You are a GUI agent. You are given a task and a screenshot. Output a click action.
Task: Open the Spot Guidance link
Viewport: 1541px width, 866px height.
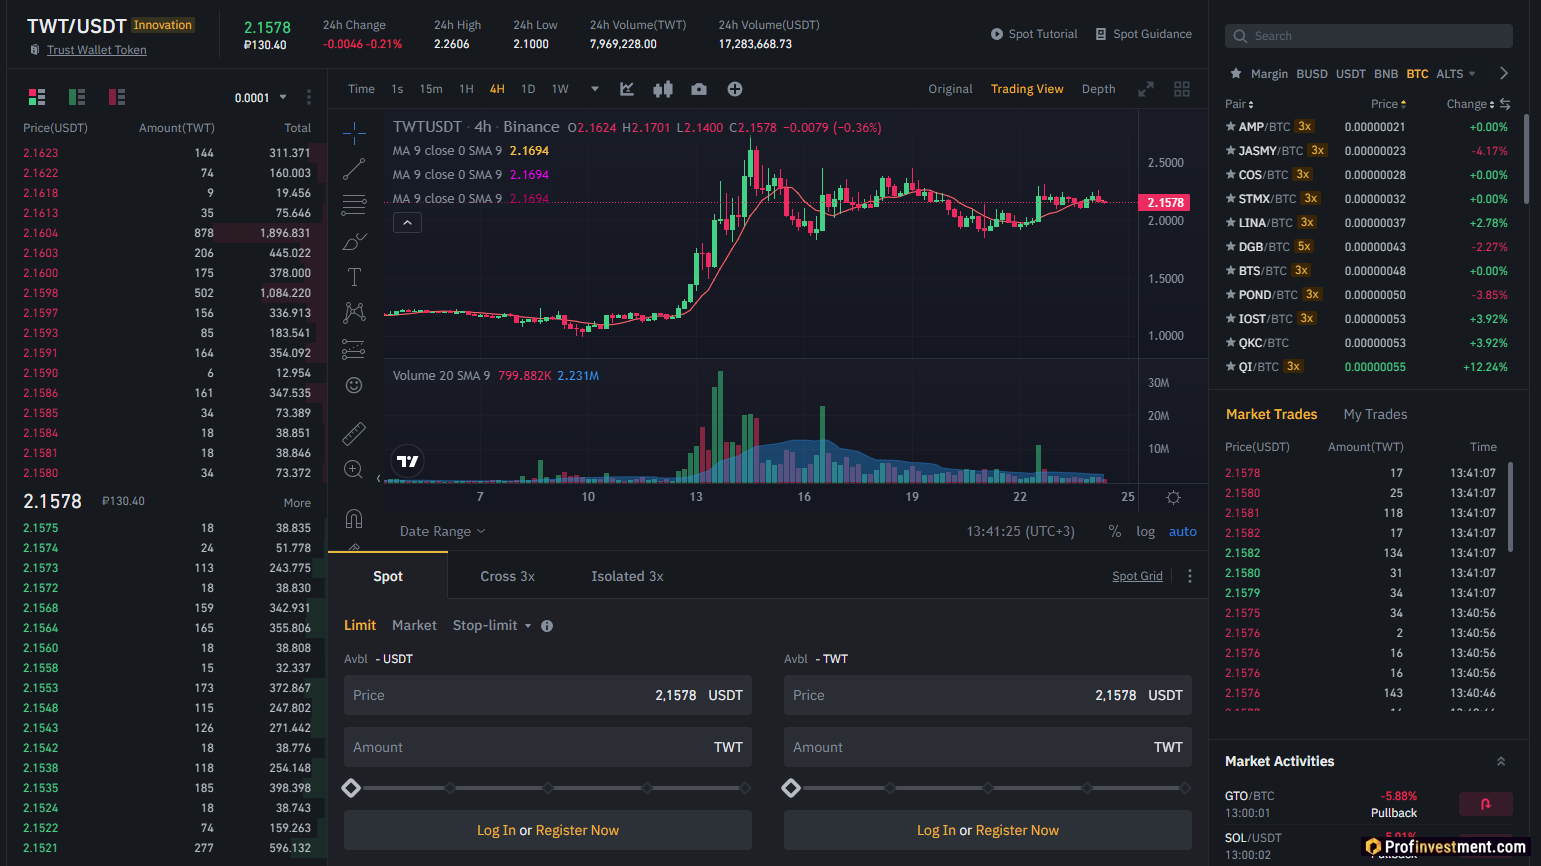pyautogui.click(x=1143, y=34)
